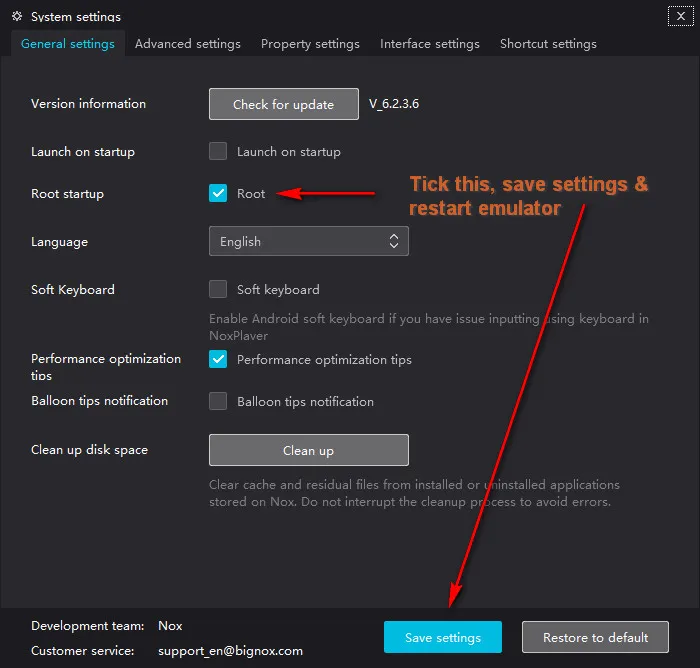Enable the Launch on startup checkbox
Viewport: 700px width, 668px height.
pos(218,151)
